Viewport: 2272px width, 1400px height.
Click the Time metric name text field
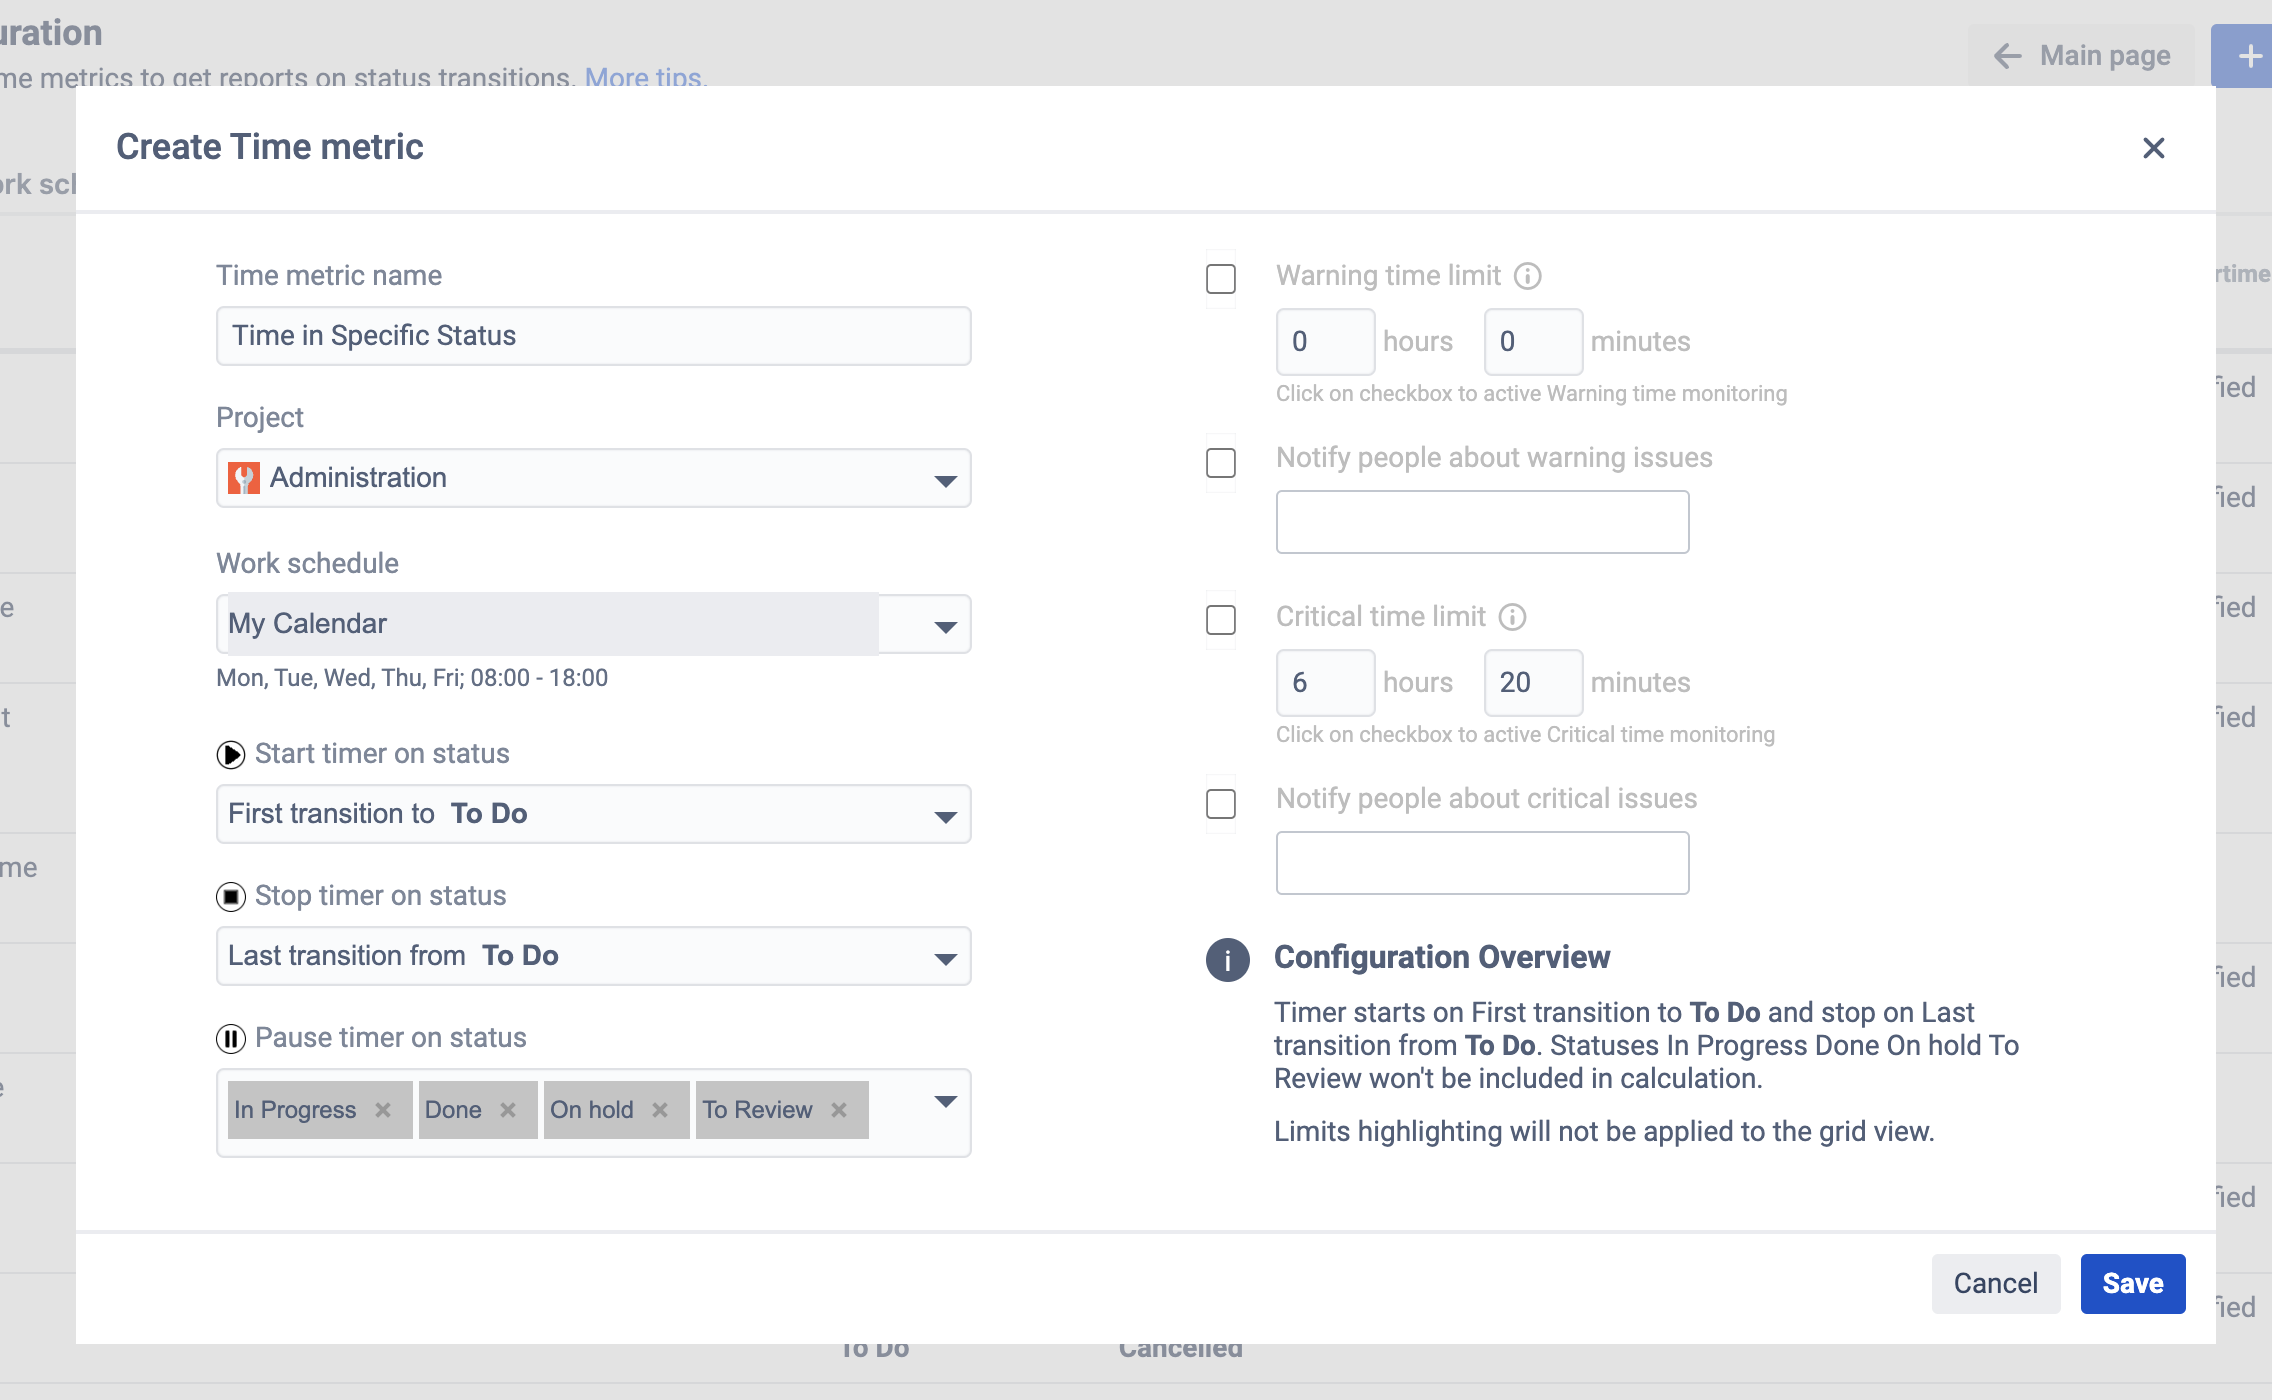point(593,336)
